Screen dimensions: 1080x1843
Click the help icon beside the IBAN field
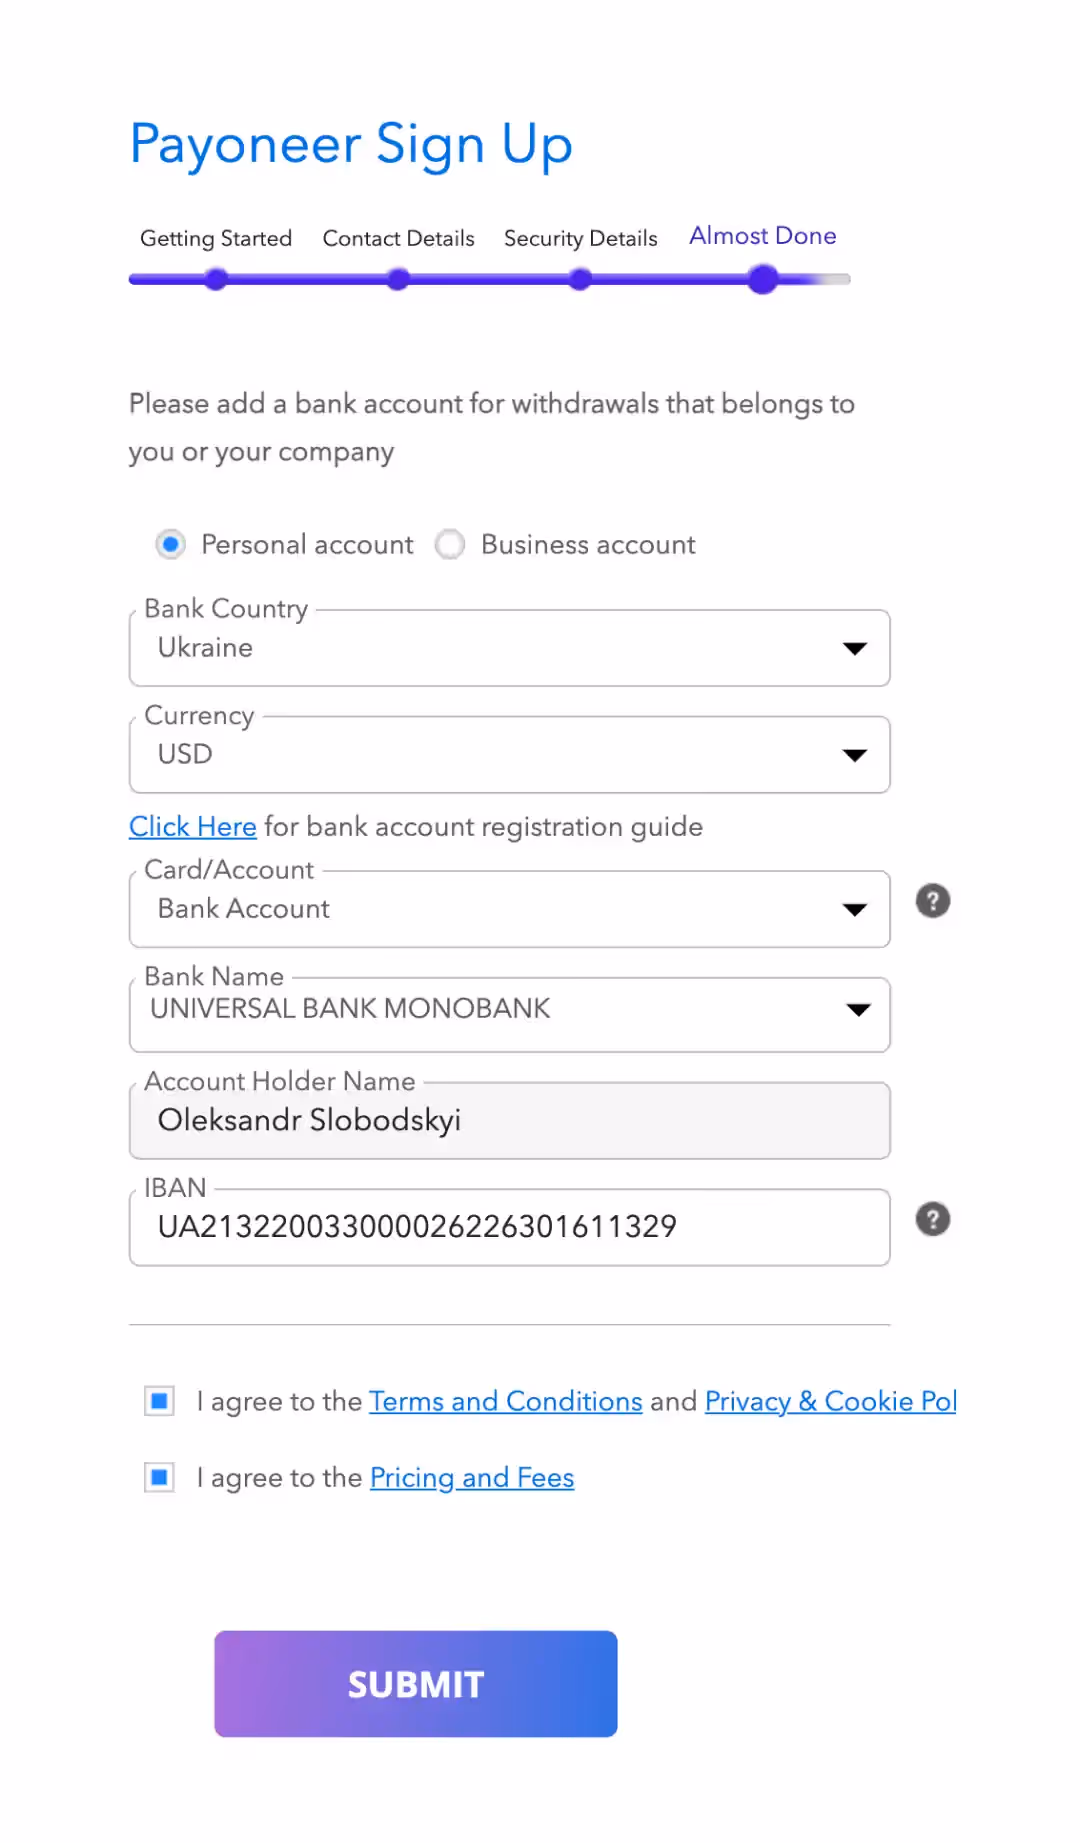click(932, 1219)
